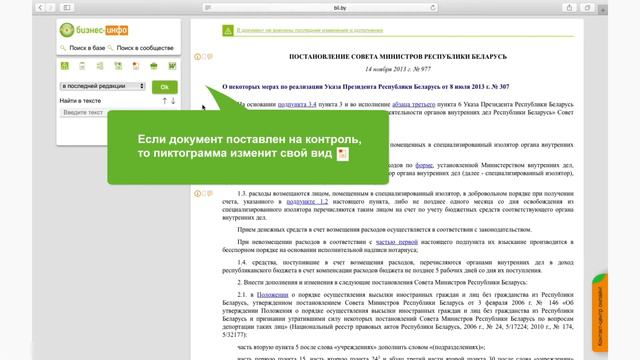Image resolution: width=640 pixels, height=360 pixels.
Task: Open the 'в последней редакции' dropdown
Action: 102,86
